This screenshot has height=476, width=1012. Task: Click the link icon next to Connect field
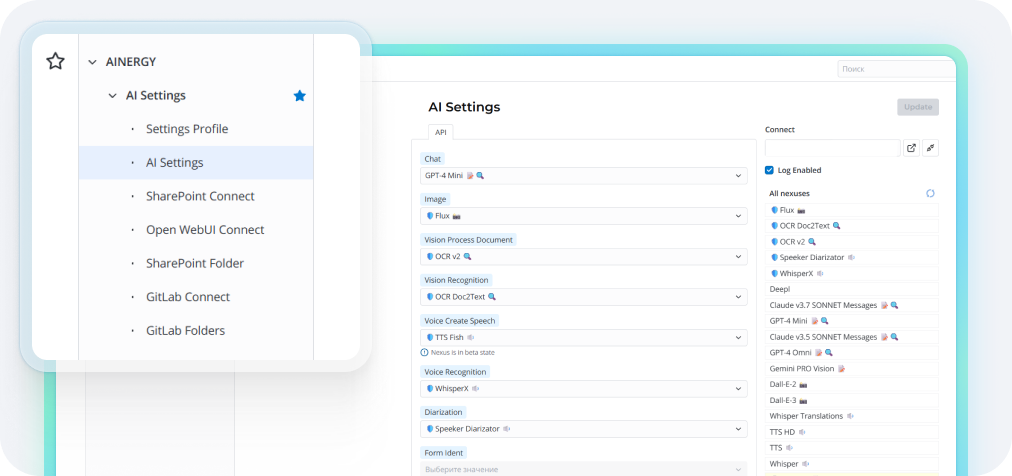pyautogui.click(x=930, y=148)
